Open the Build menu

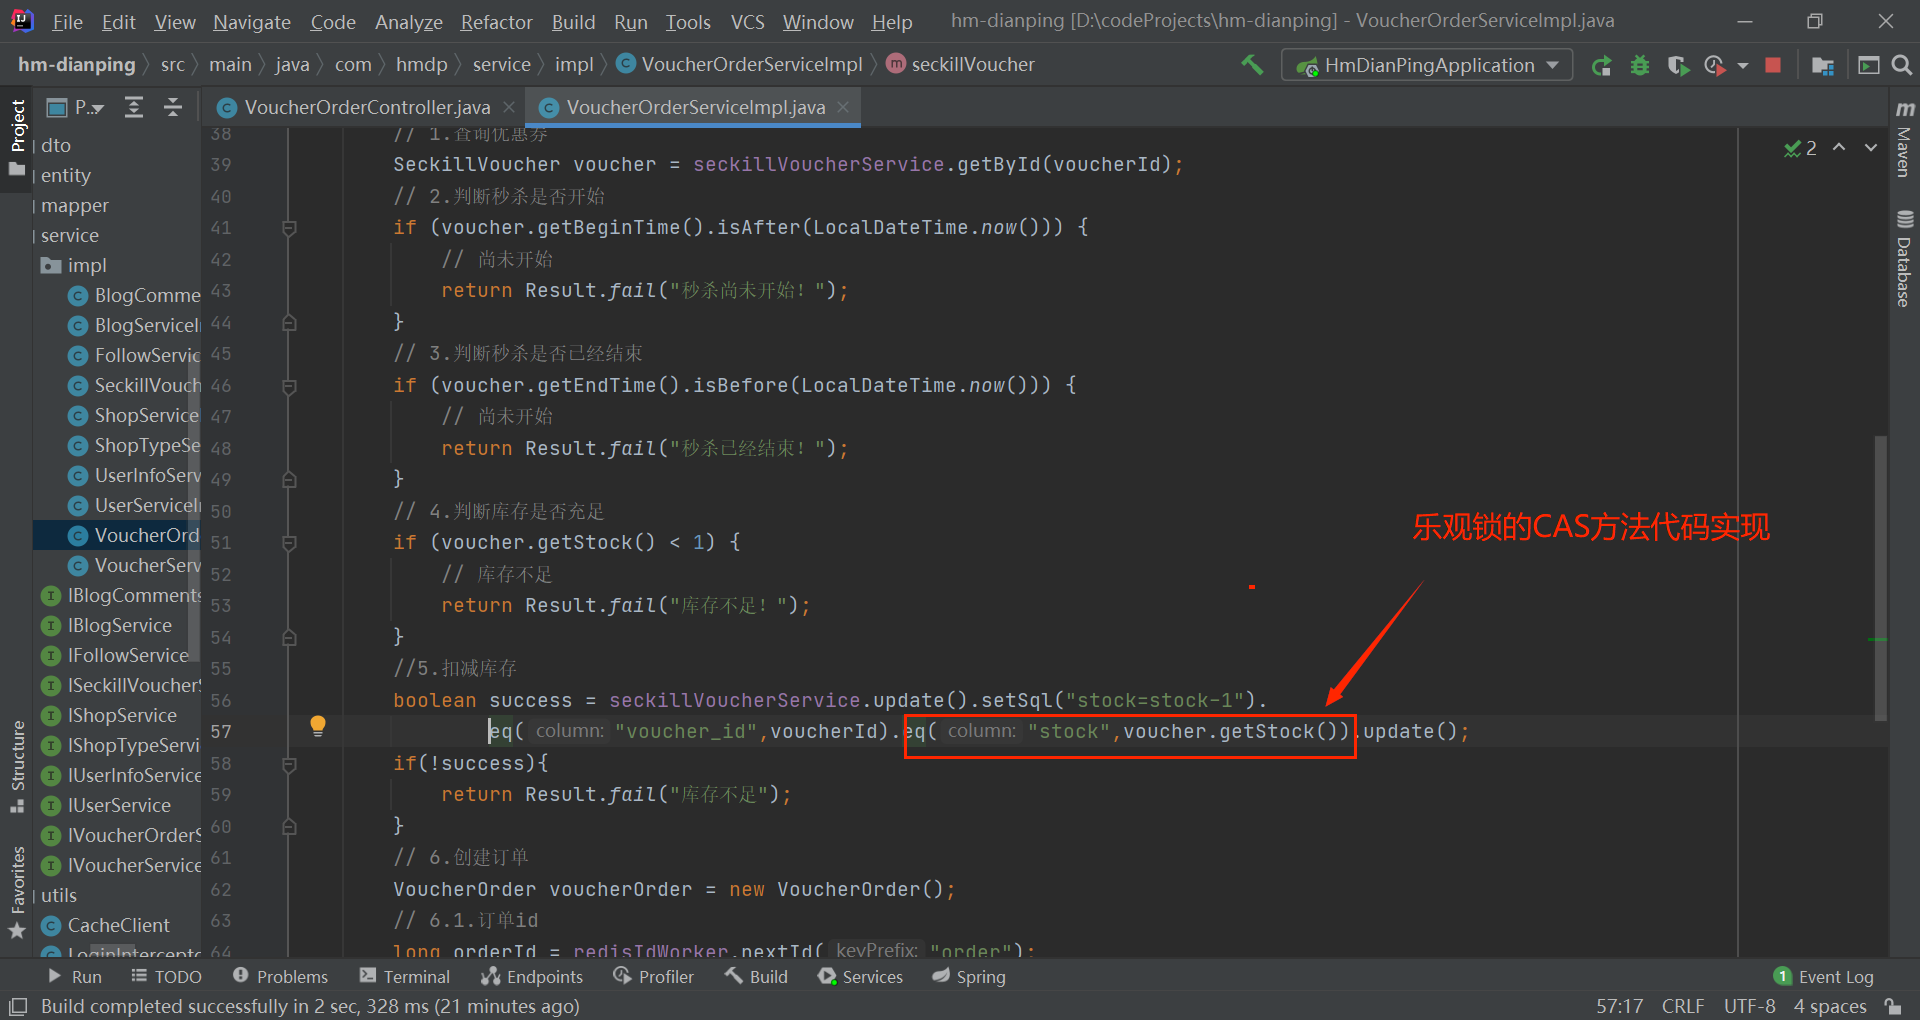[573, 22]
